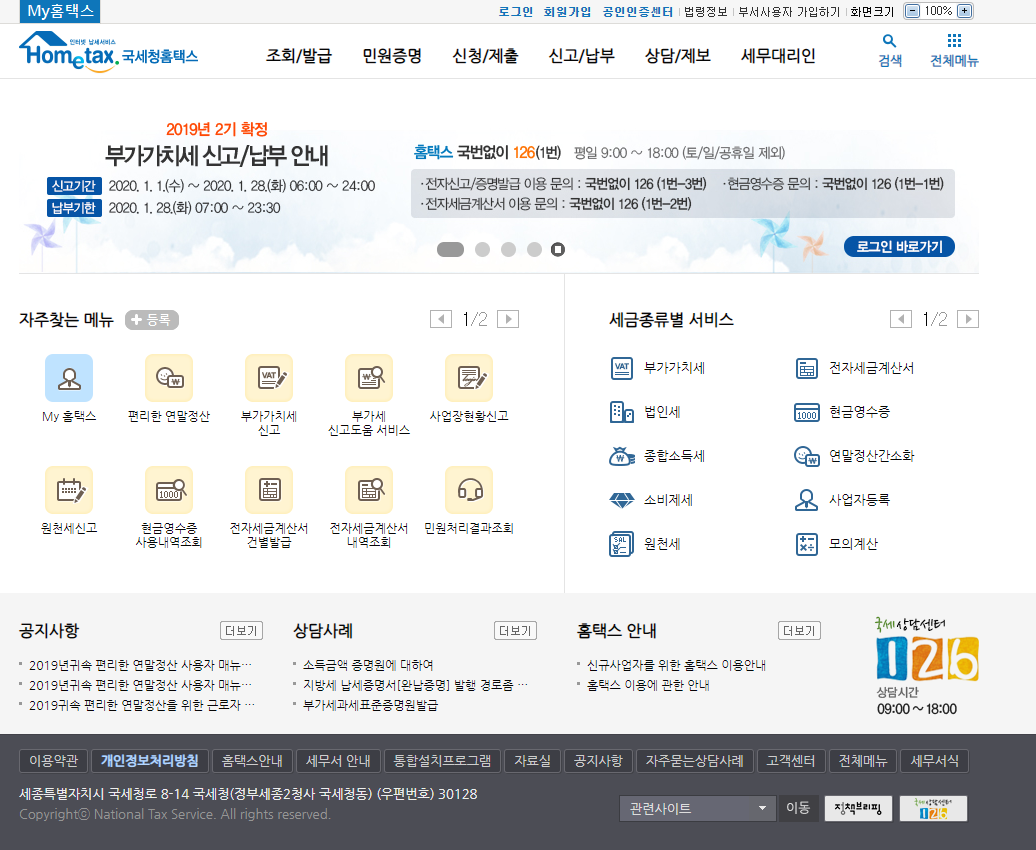Open the 관련사이트 dropdown
Screen dimensions: 1036x850
pos(697,808)
